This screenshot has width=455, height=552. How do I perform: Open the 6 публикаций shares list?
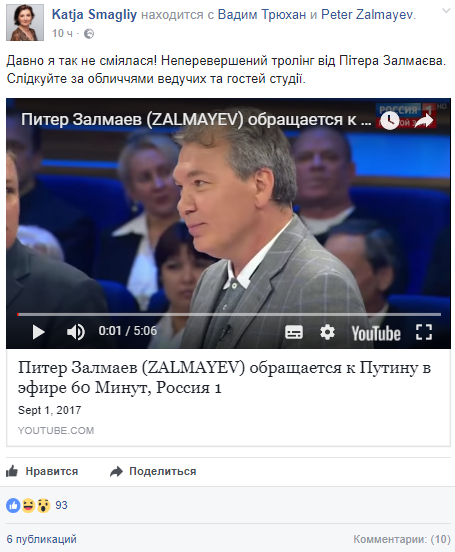pyautogui.click(x=42, y=539)
